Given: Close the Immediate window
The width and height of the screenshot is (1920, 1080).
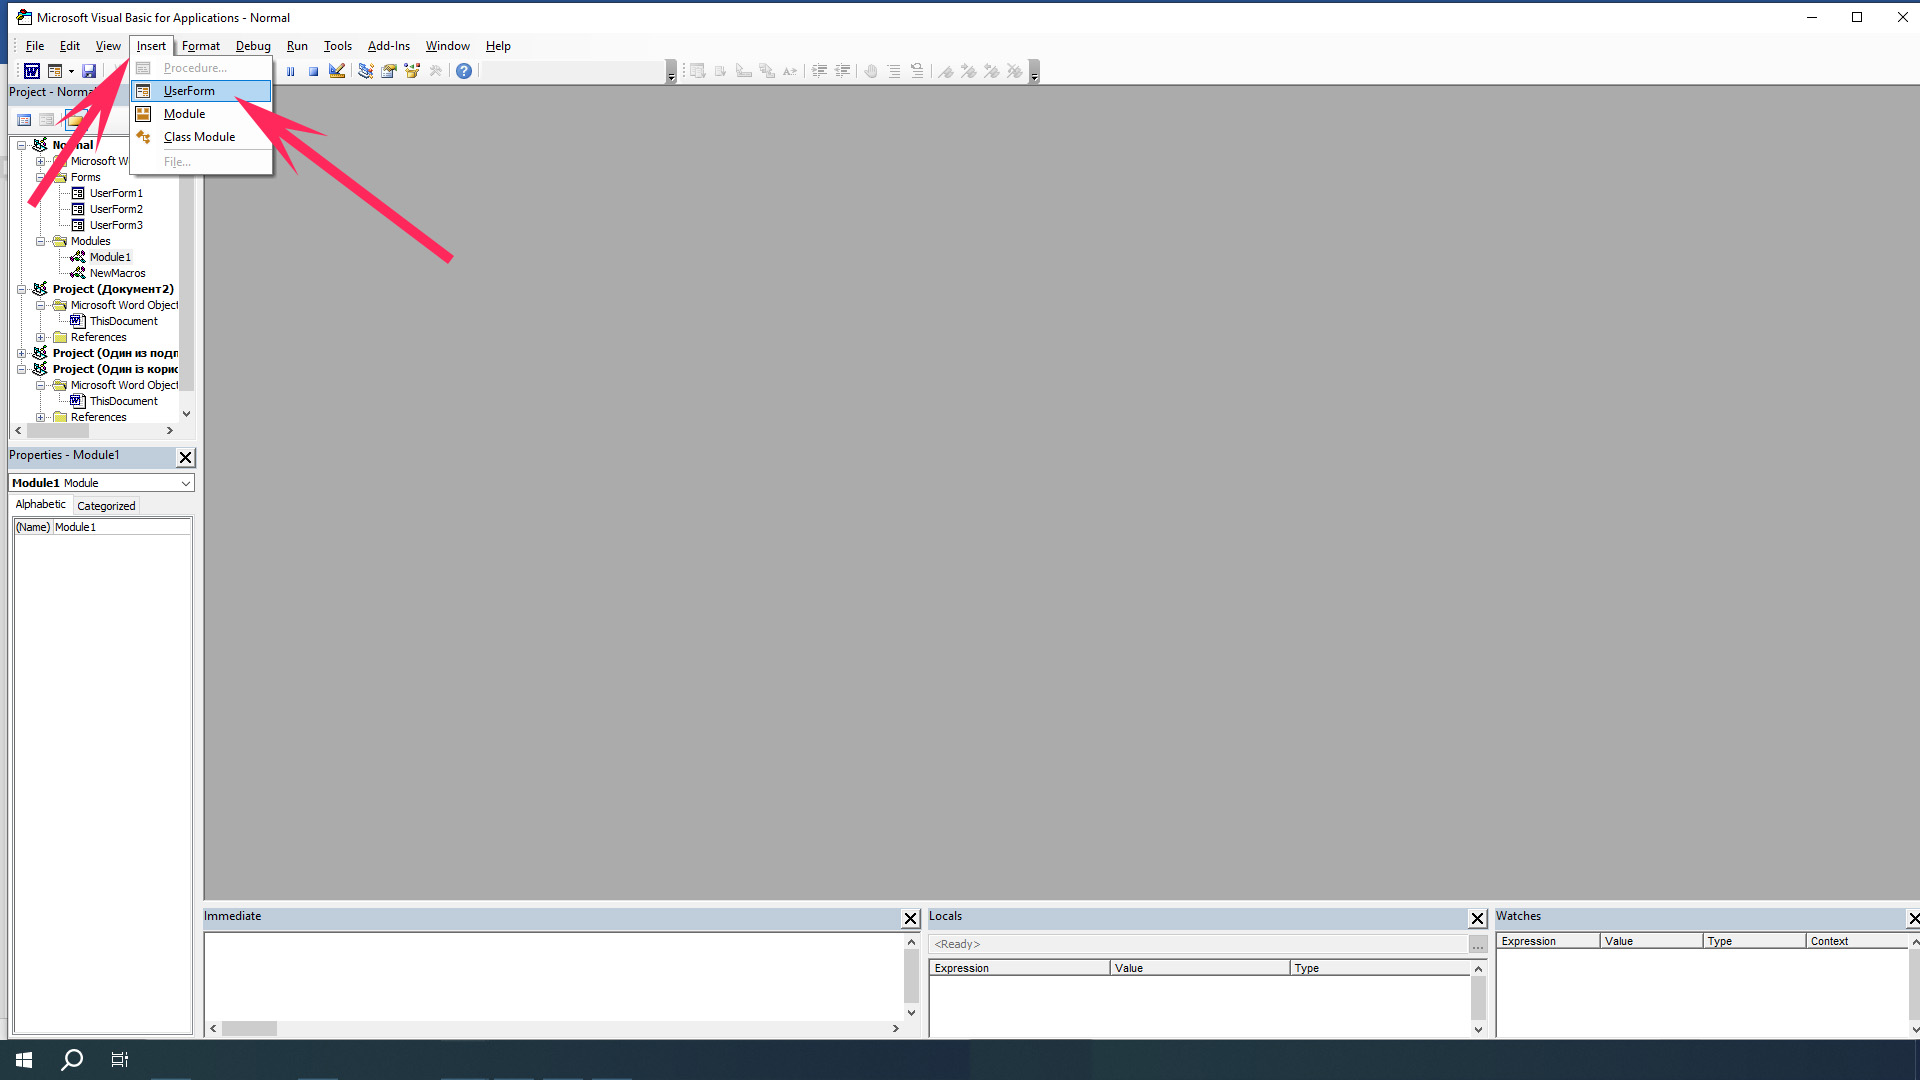Looking at the screenshot, I should 911,918.
